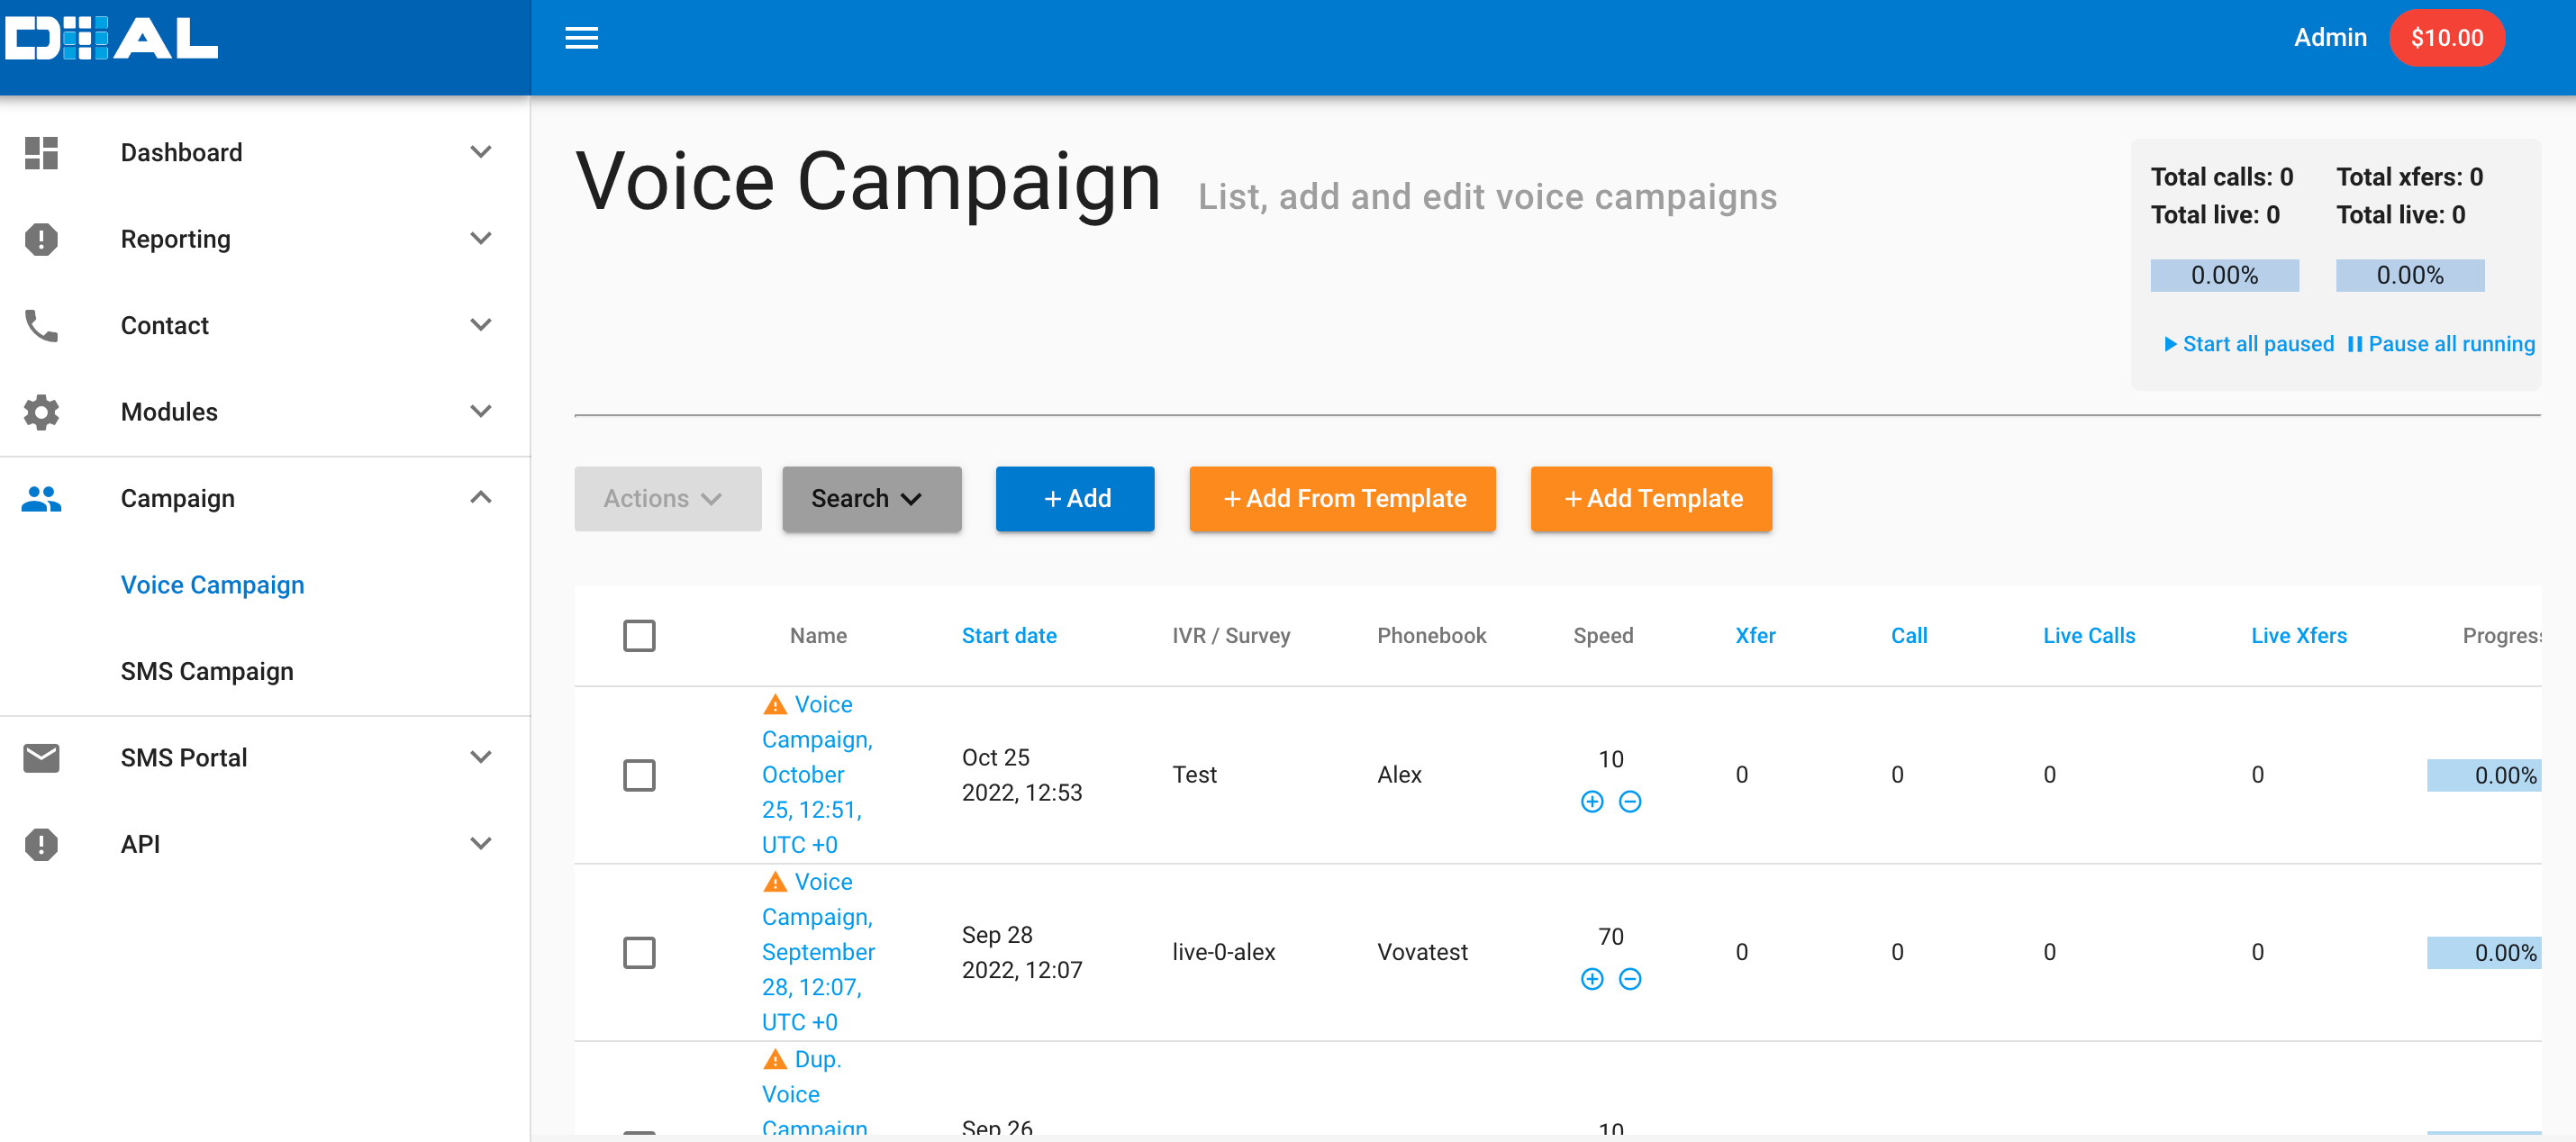Click the warning icon on October 25 campaign
This screenshot has width=2576, height=1142.
click(774, 705)
